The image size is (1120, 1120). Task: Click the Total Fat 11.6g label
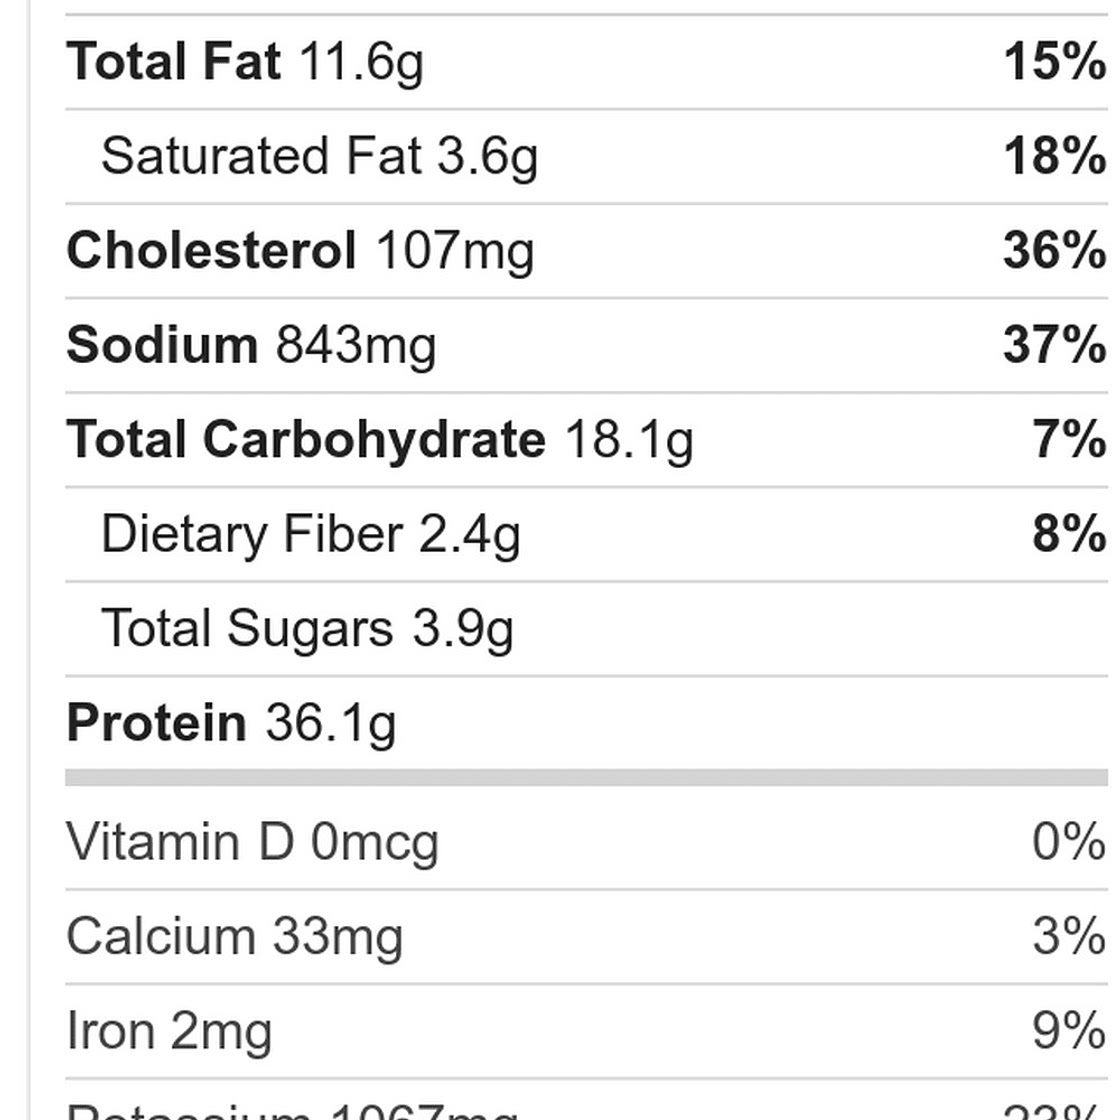(x=245, y=63)
